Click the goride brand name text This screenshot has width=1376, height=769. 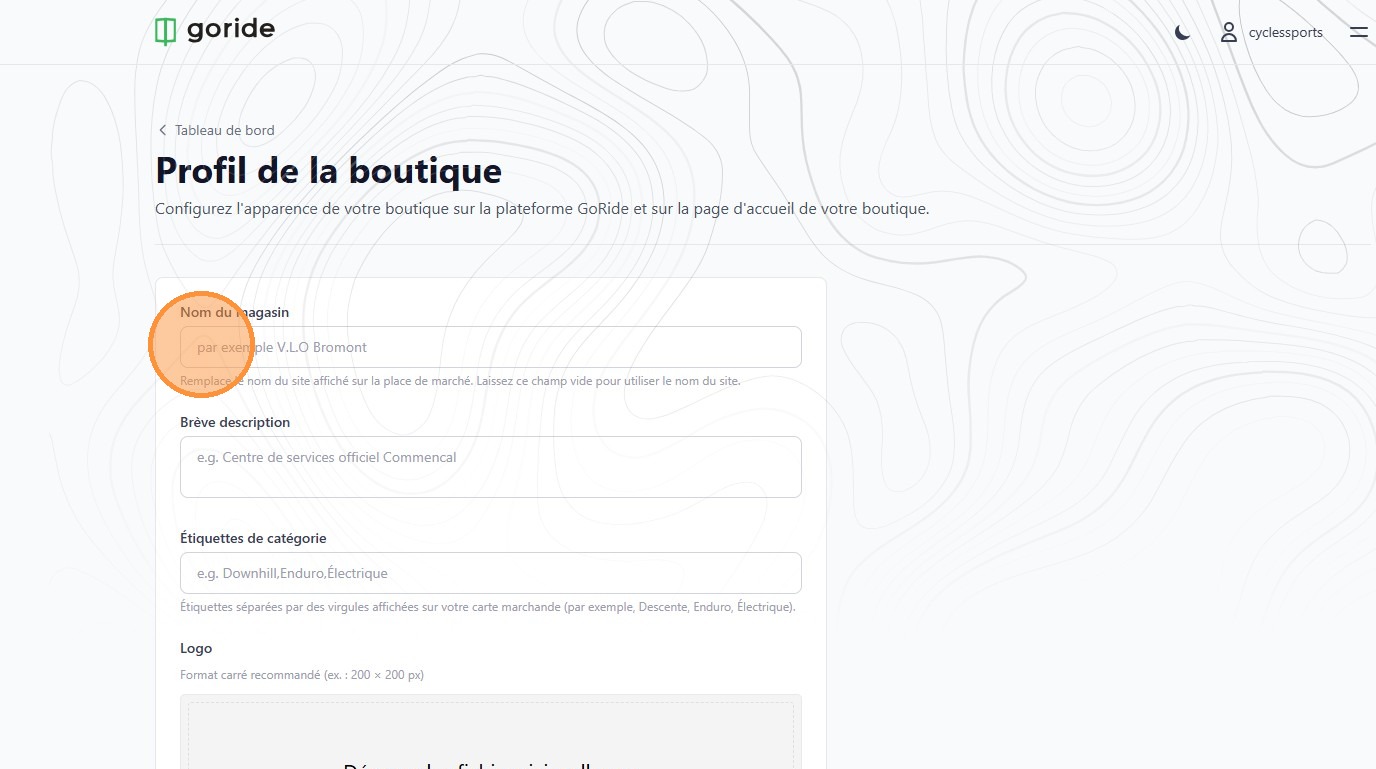tap(230, 30)
